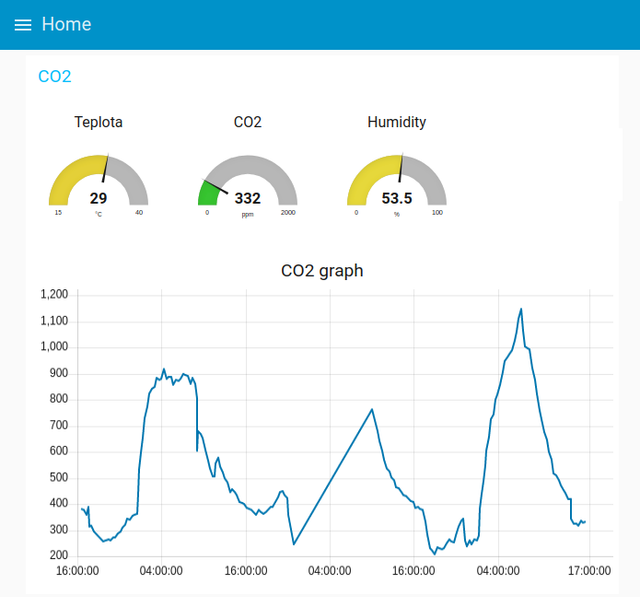
Task: Click the first 16:00:00 x-axis label
Action: (x=77, y=571)
